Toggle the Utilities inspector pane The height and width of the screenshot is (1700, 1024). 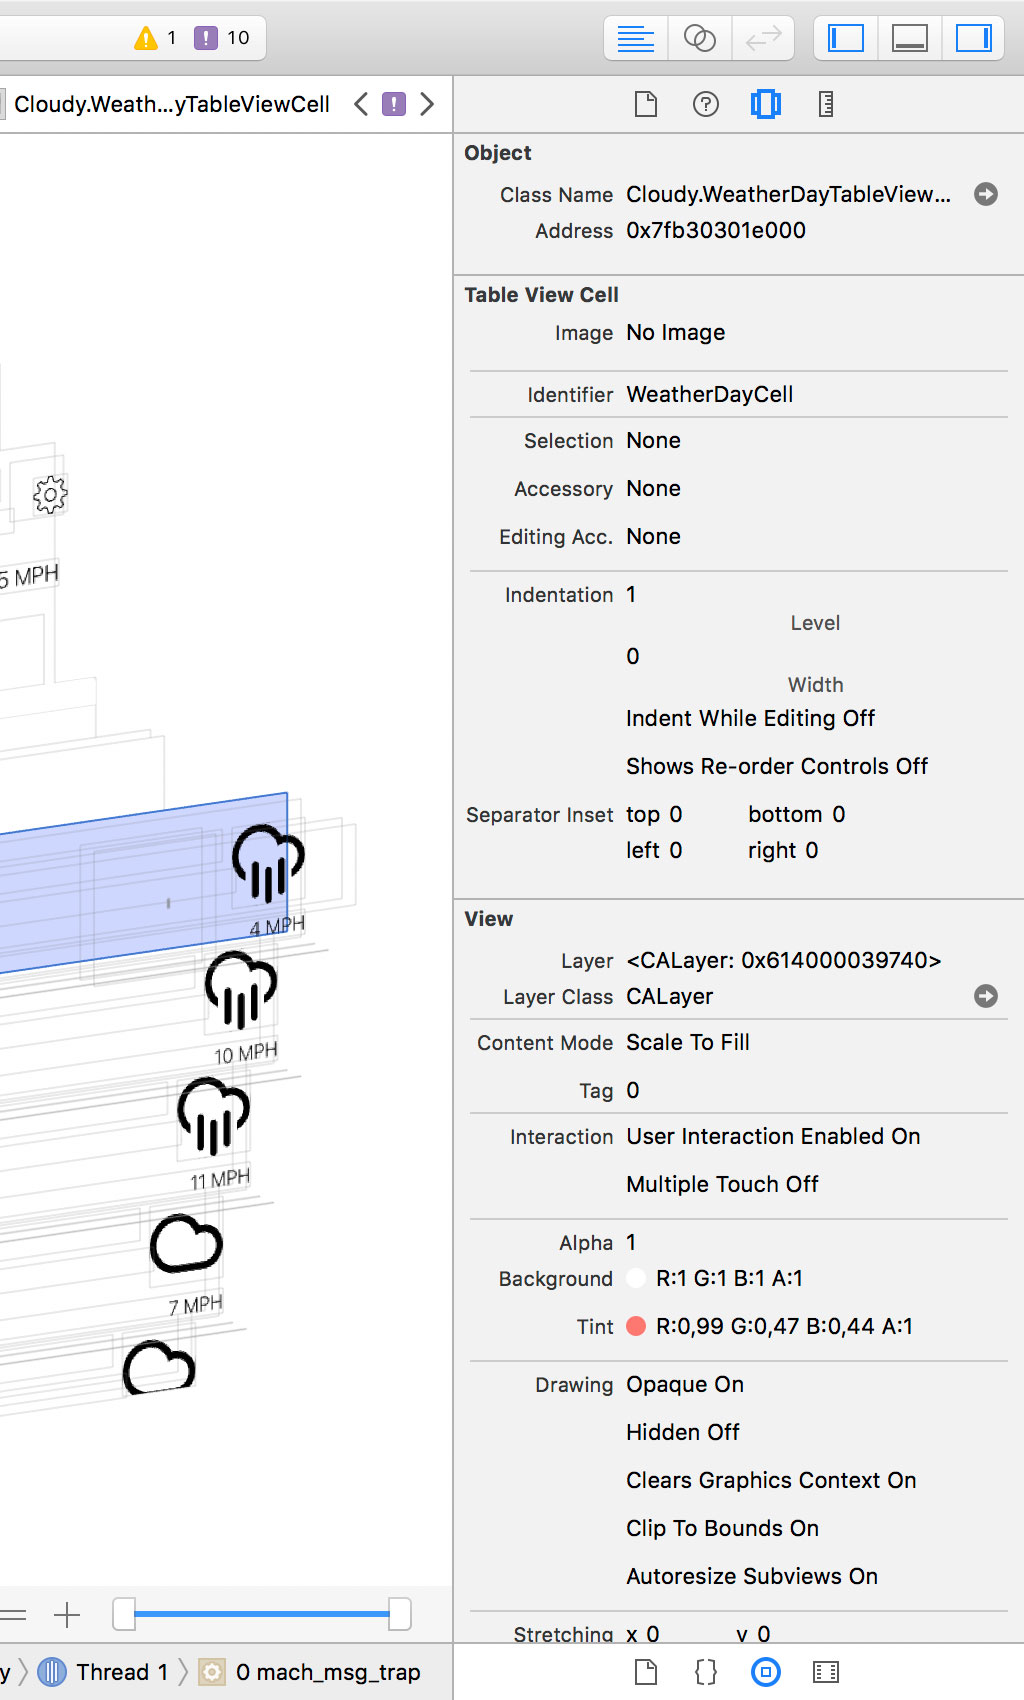tap(973, 39)
